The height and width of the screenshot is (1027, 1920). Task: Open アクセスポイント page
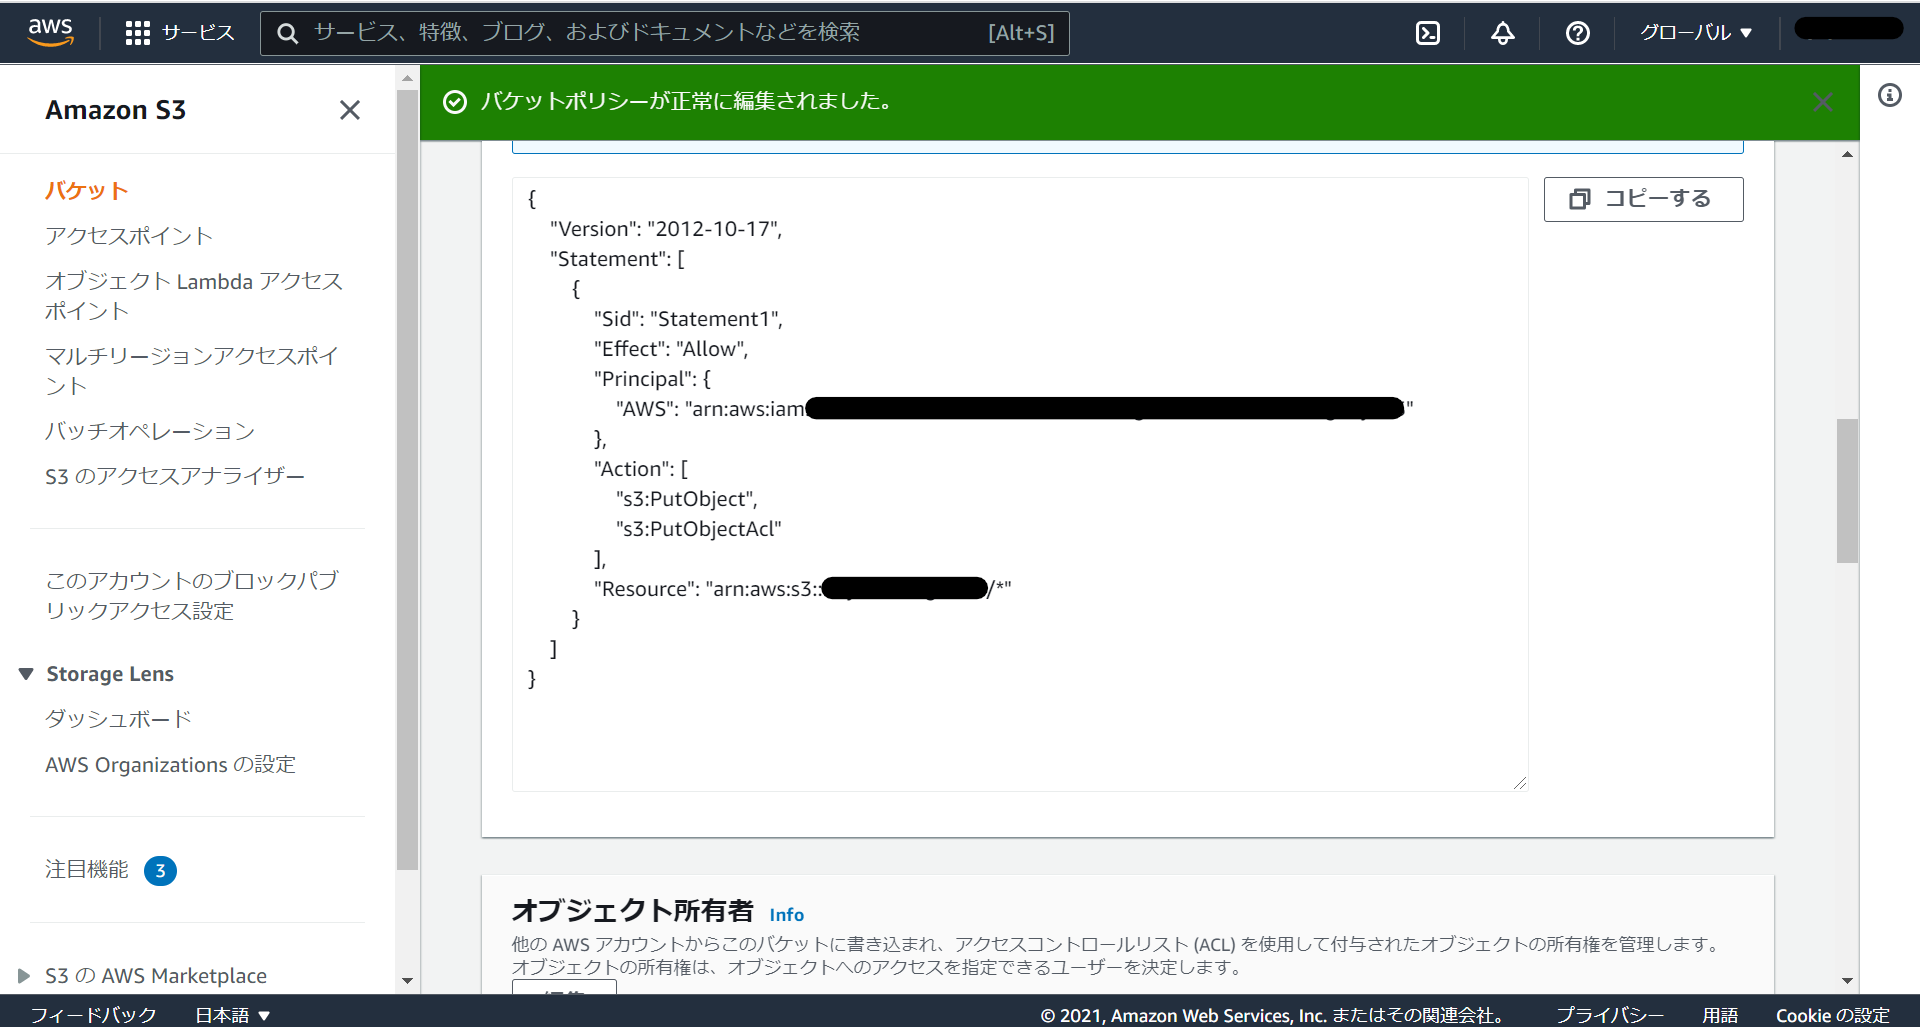tap(129, 236)
